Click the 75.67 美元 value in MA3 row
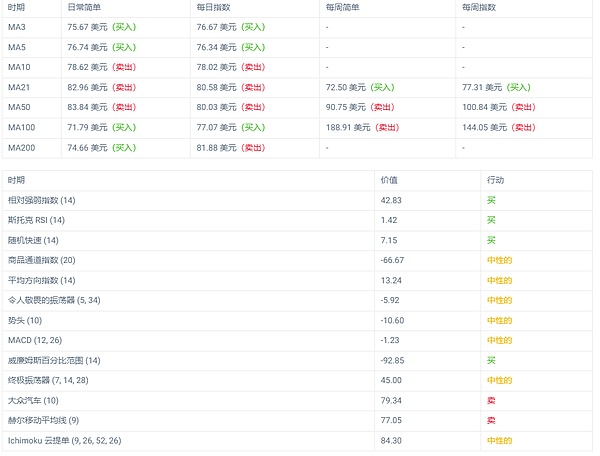 point(88,27)
